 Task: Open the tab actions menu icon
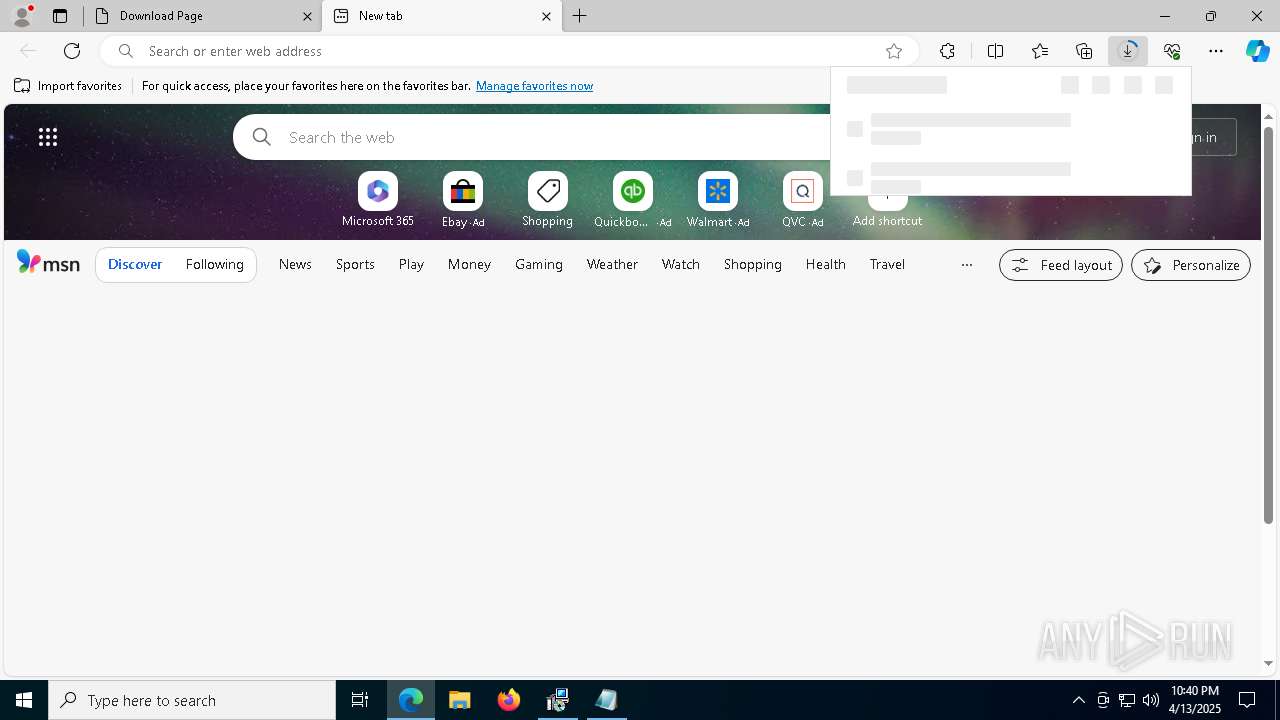tap(60, 16)
